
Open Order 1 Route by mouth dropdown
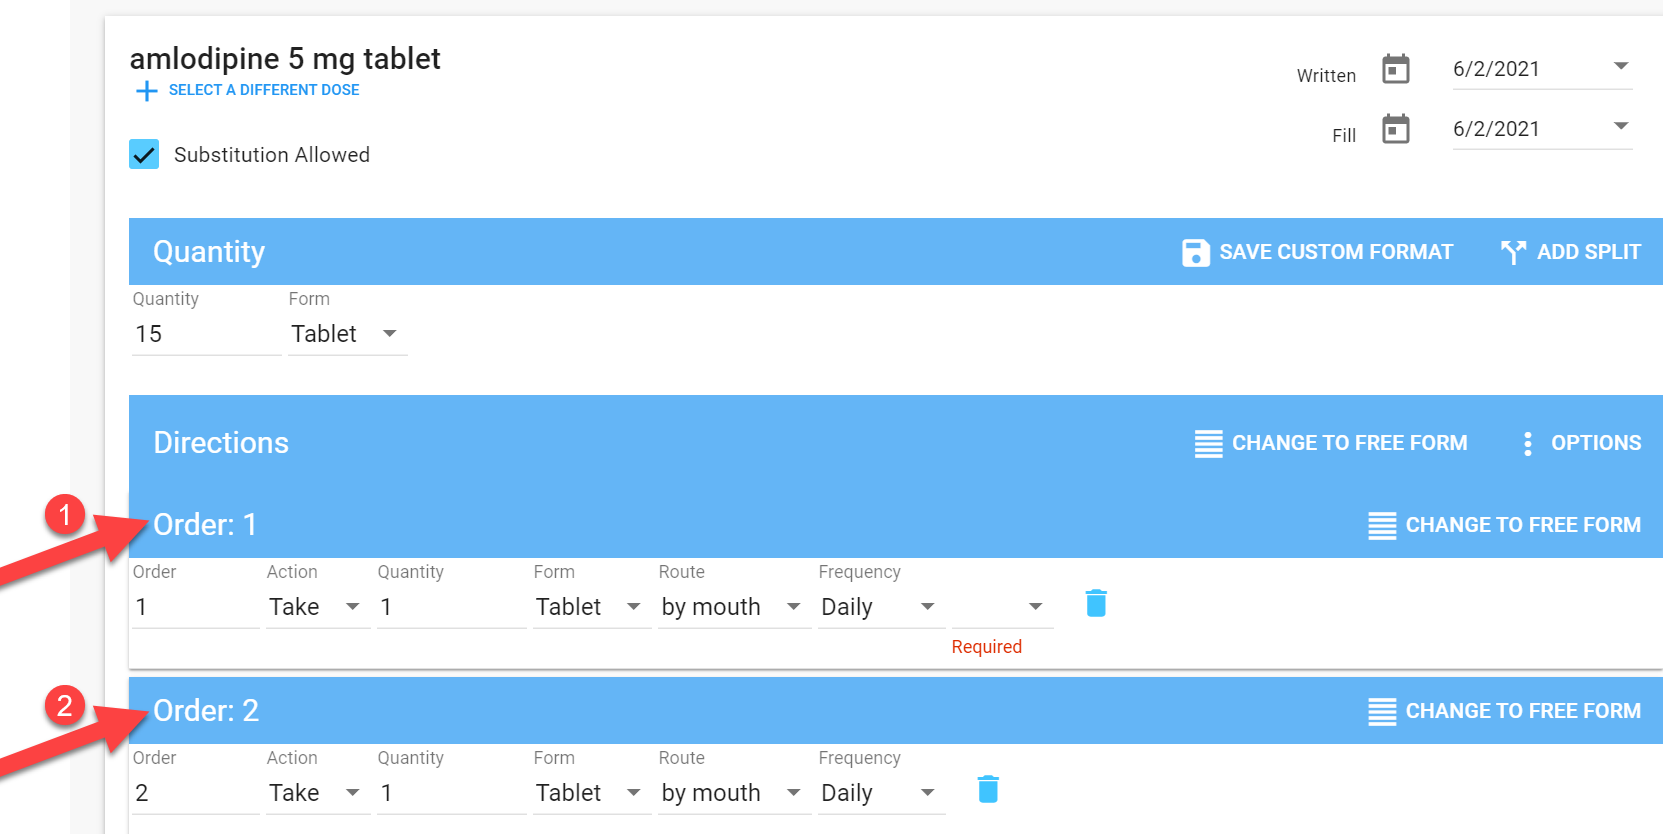click(x=734, y=607)
